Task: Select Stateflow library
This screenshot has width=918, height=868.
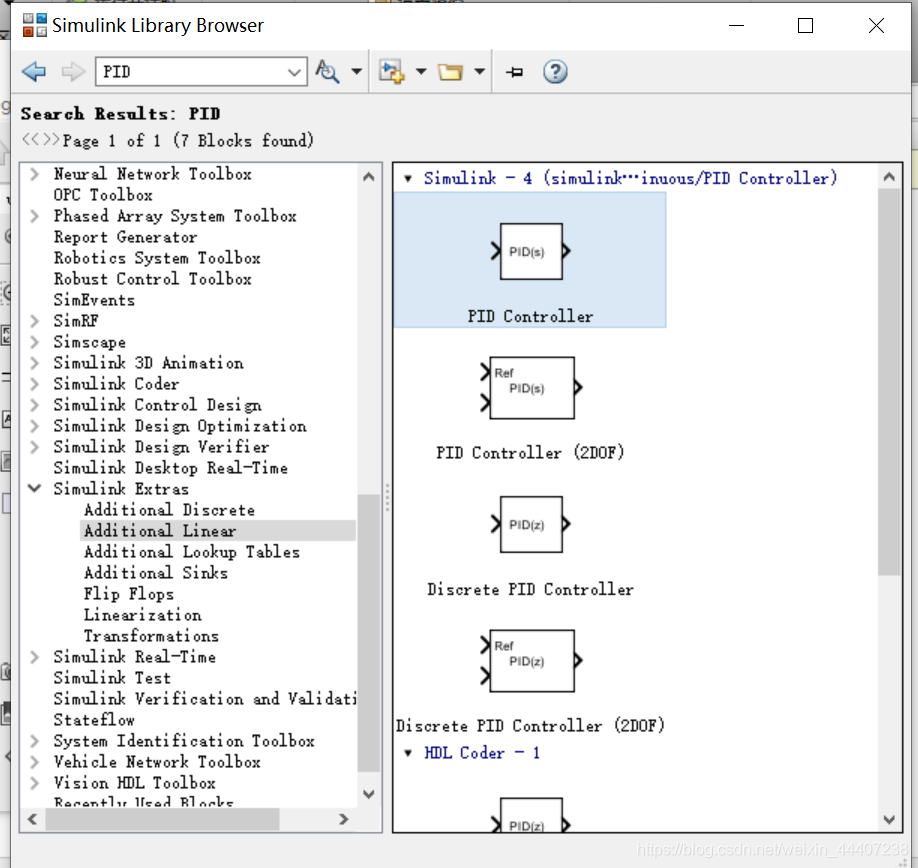Action: 94,720
